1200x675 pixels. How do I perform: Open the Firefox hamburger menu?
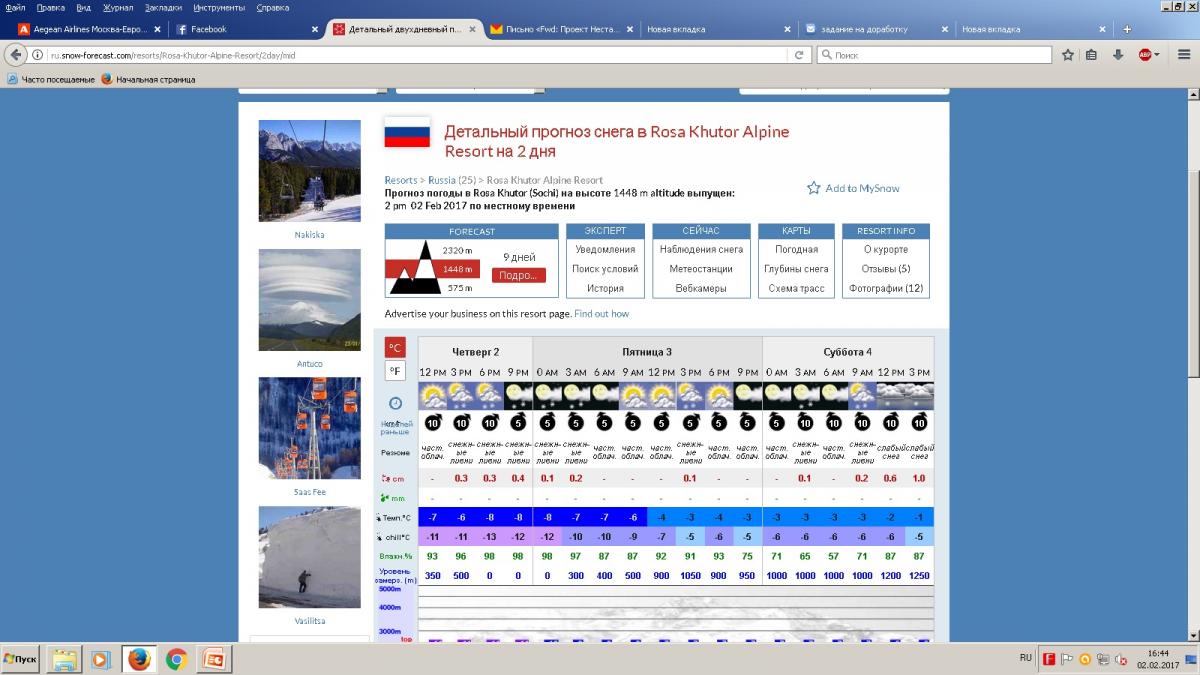[x=1182, y=55]
